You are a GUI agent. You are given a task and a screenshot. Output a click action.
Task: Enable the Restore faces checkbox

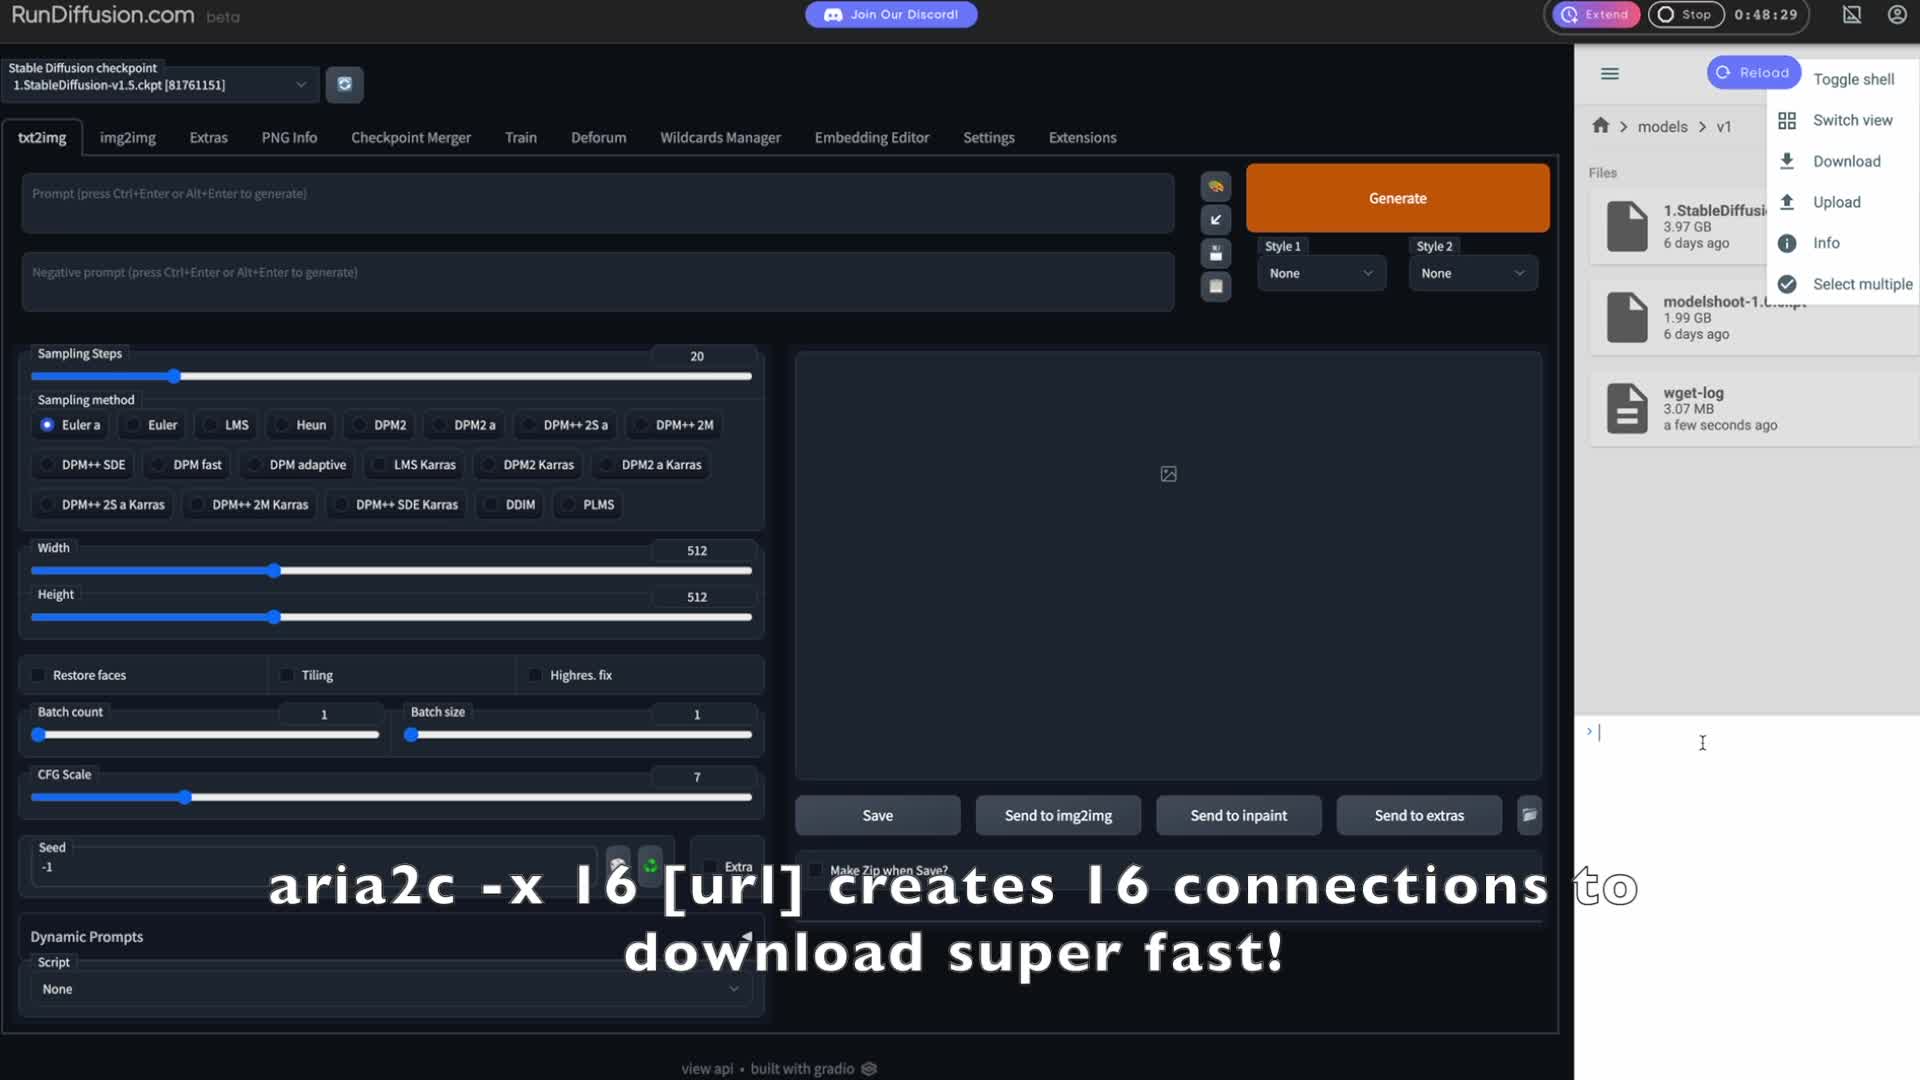[x=39, y=675]
